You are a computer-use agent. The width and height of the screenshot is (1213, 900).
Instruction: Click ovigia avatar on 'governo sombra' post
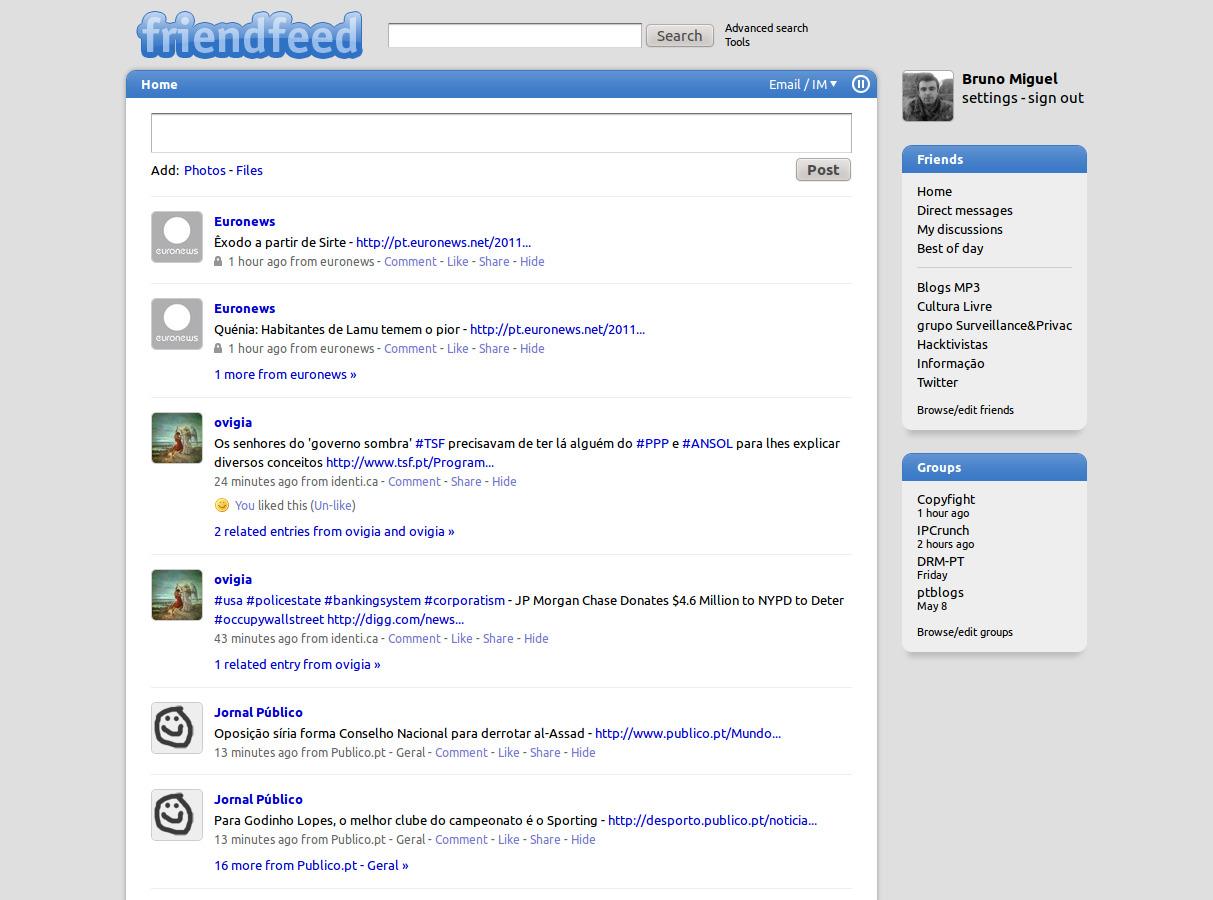[x=177, y=438]
